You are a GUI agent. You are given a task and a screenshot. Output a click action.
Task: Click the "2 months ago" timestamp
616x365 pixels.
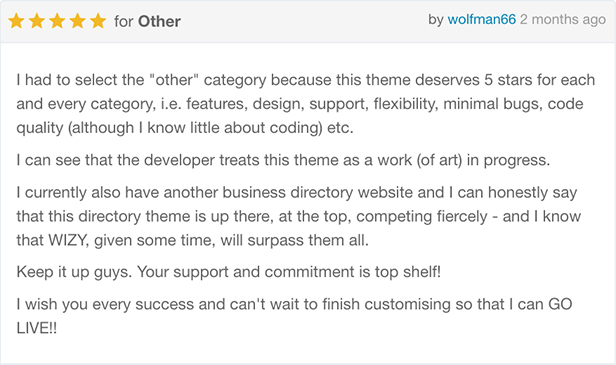coord(563,20)
